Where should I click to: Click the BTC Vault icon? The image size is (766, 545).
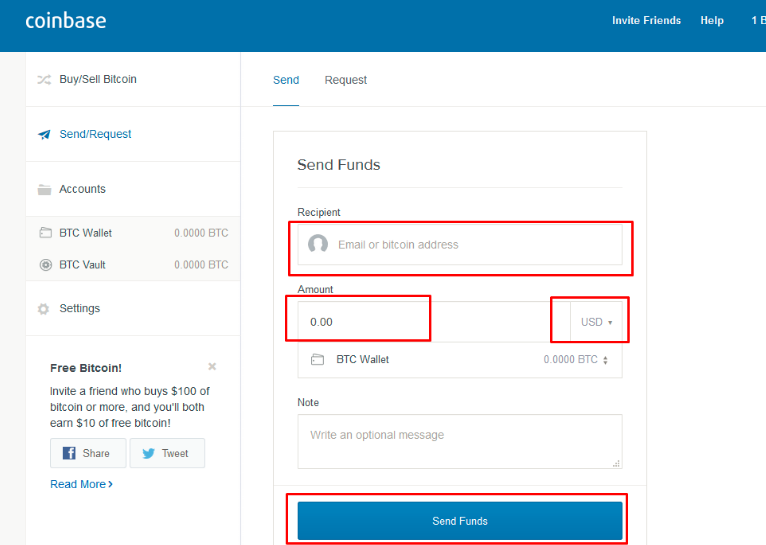click(45, 265)
